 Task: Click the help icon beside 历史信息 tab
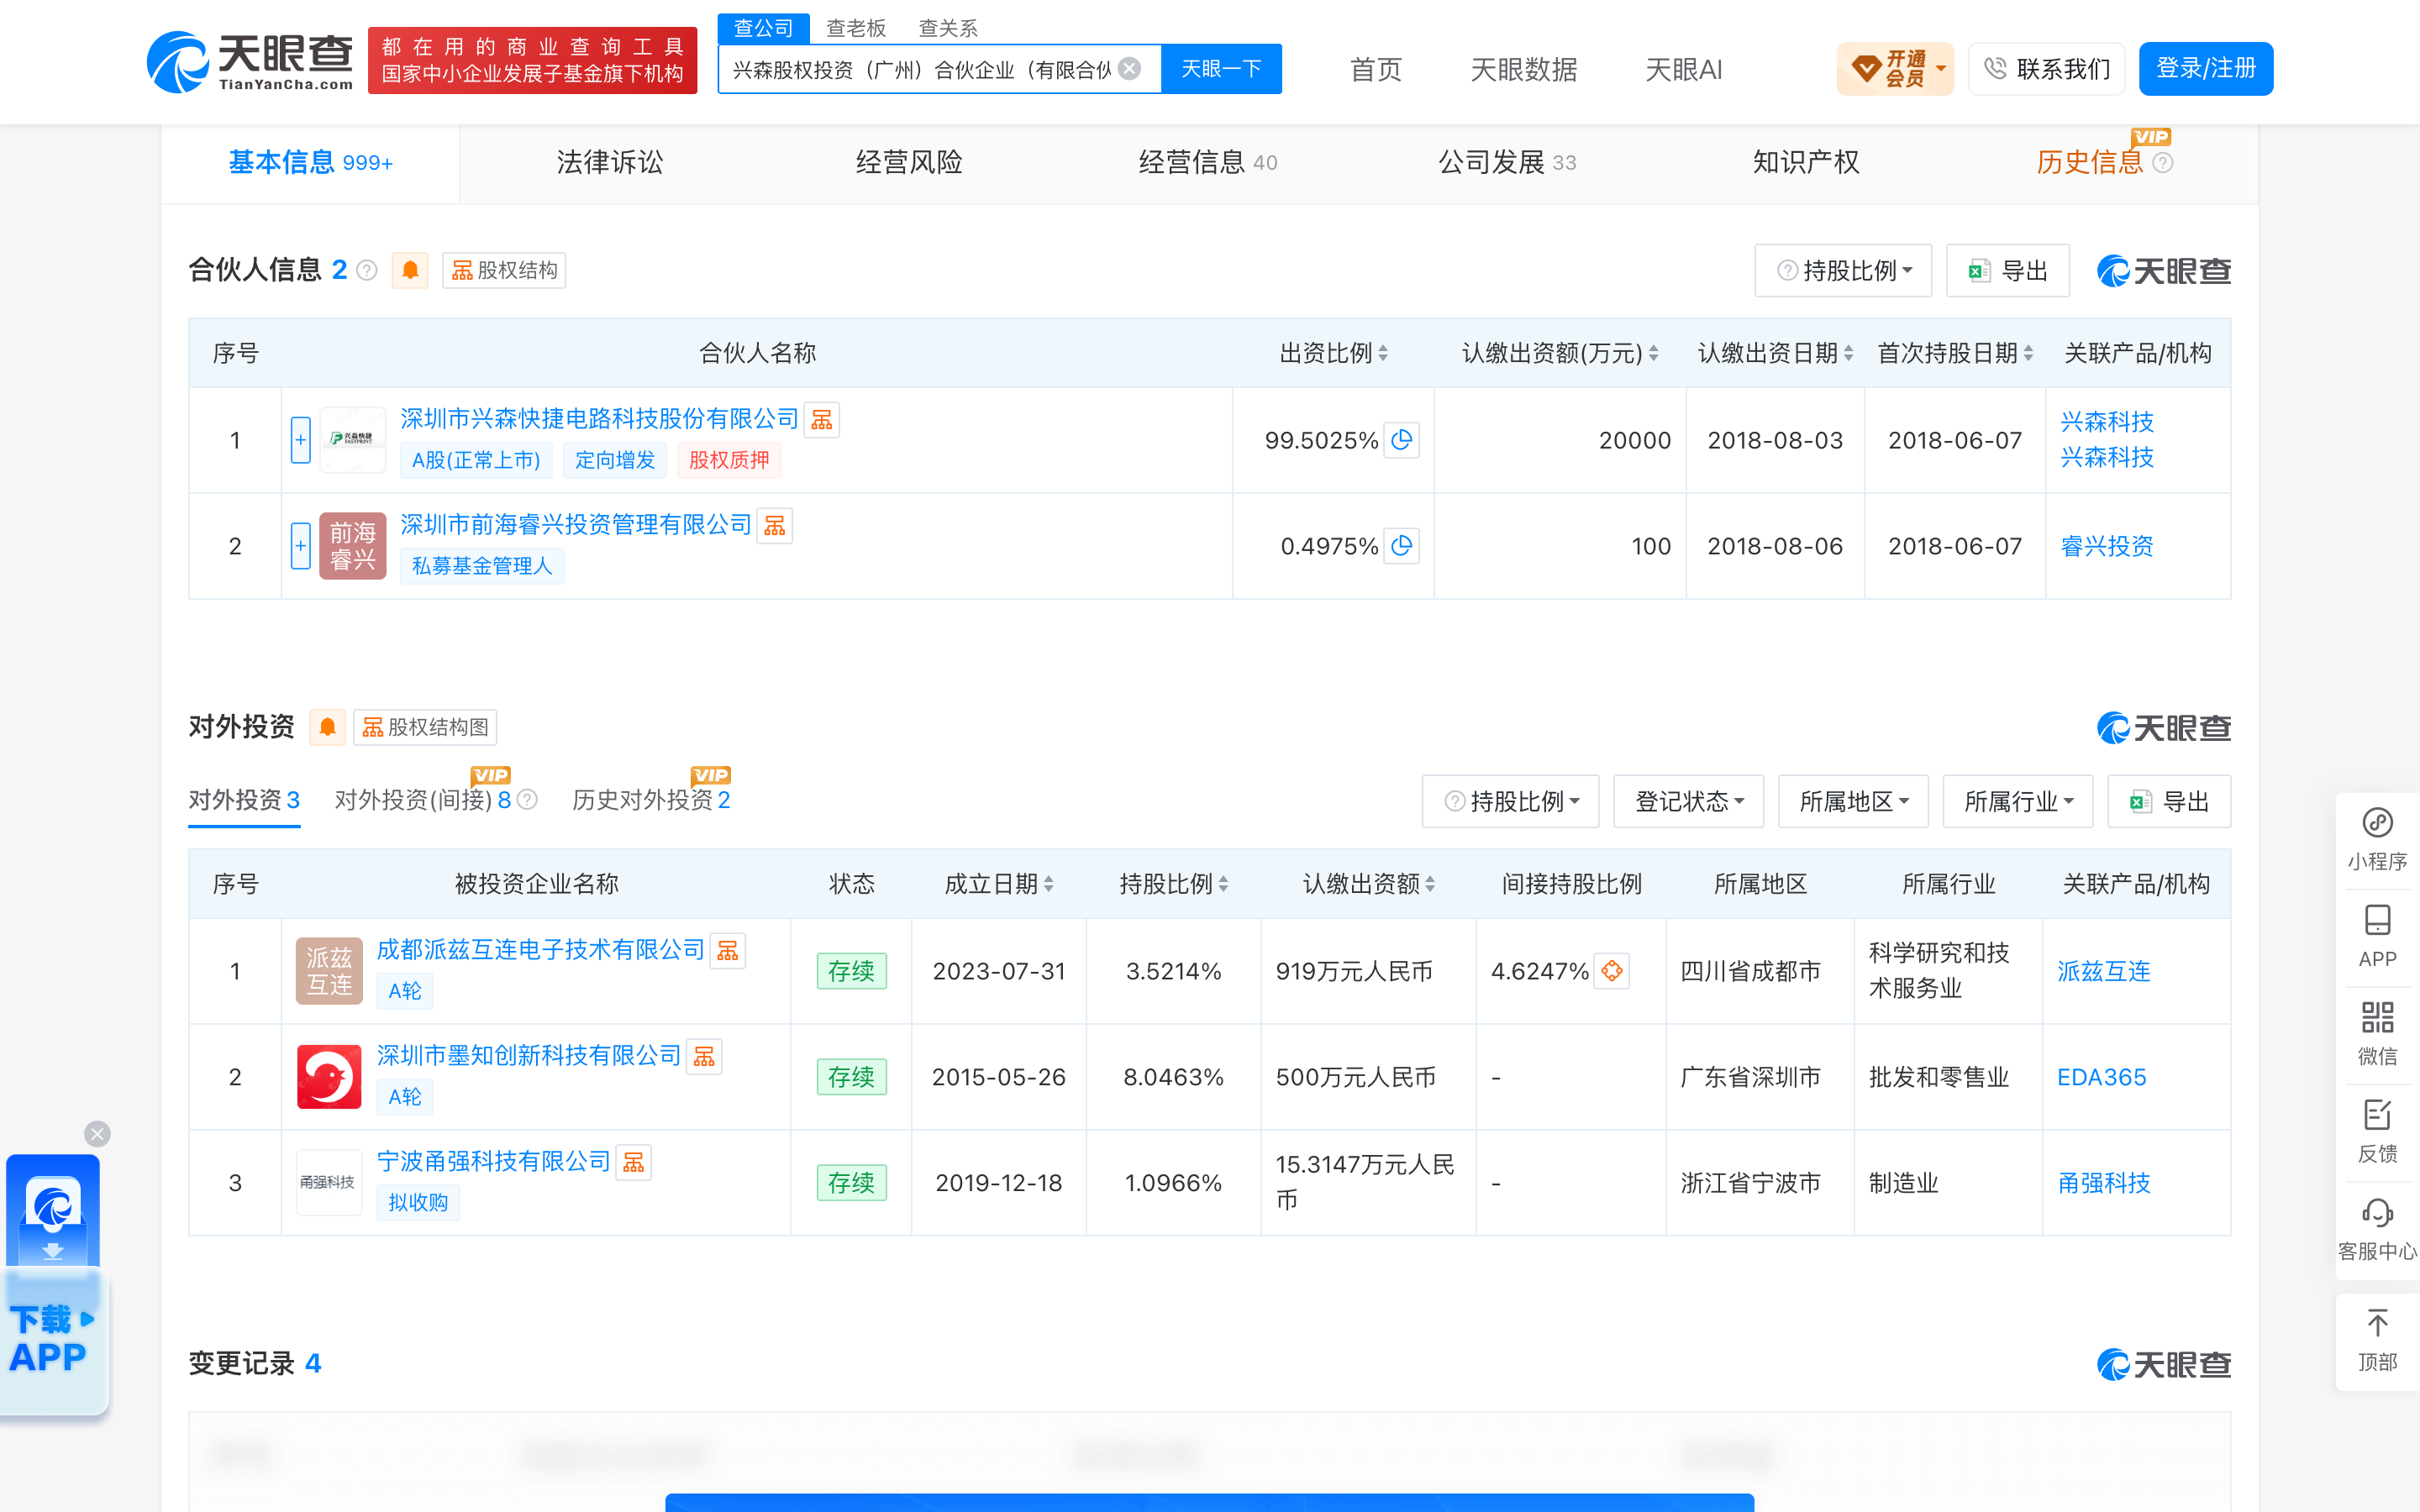pyautogui.click(x=2162, y=162)
